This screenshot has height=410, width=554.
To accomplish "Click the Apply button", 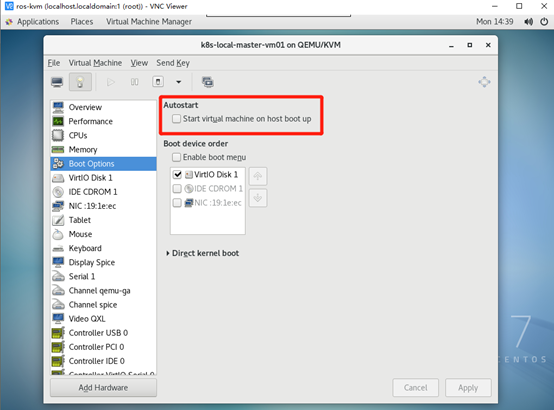I will tap(468, 388).
